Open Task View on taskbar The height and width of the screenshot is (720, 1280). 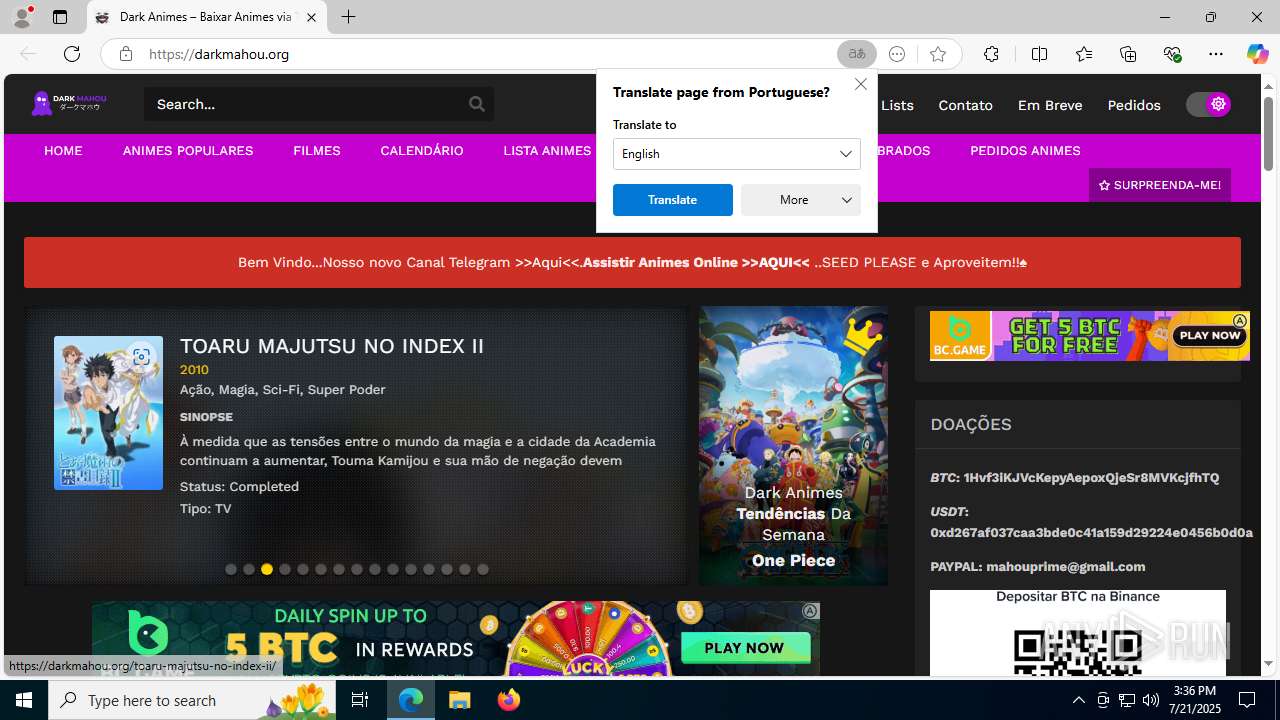(360, 700)
